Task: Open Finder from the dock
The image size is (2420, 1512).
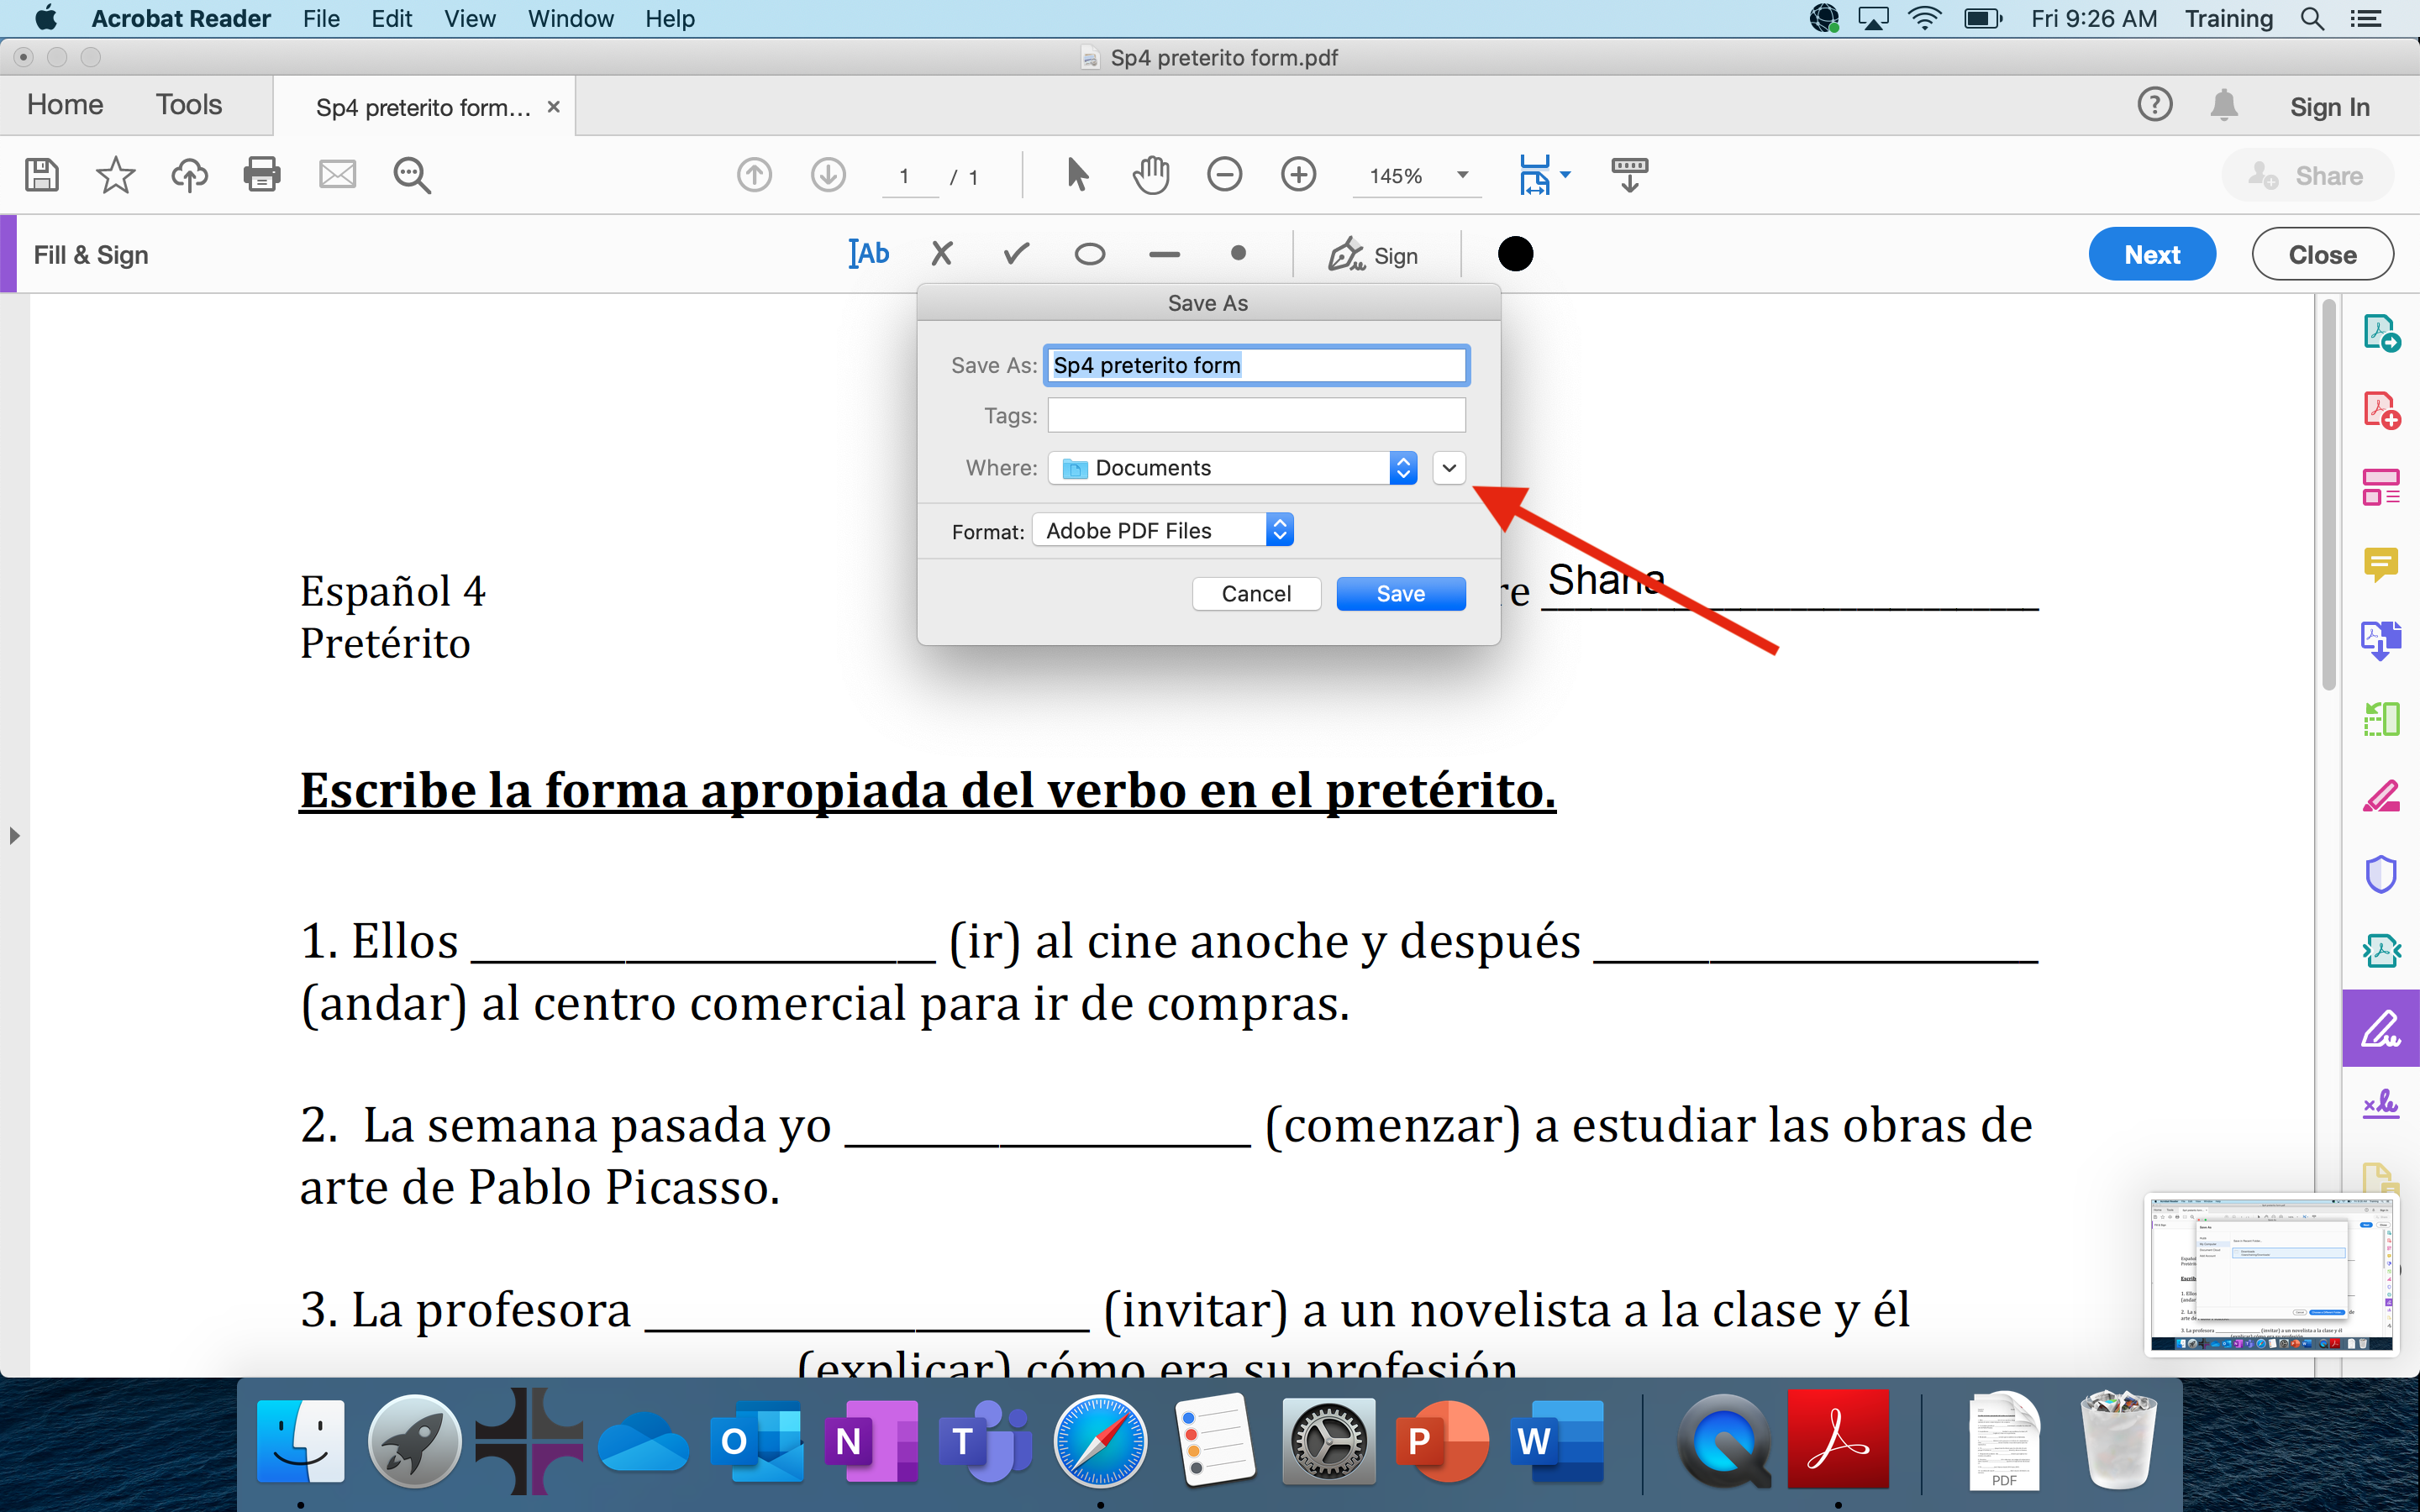Action: pyautogui.click(x=301, y=1441)
